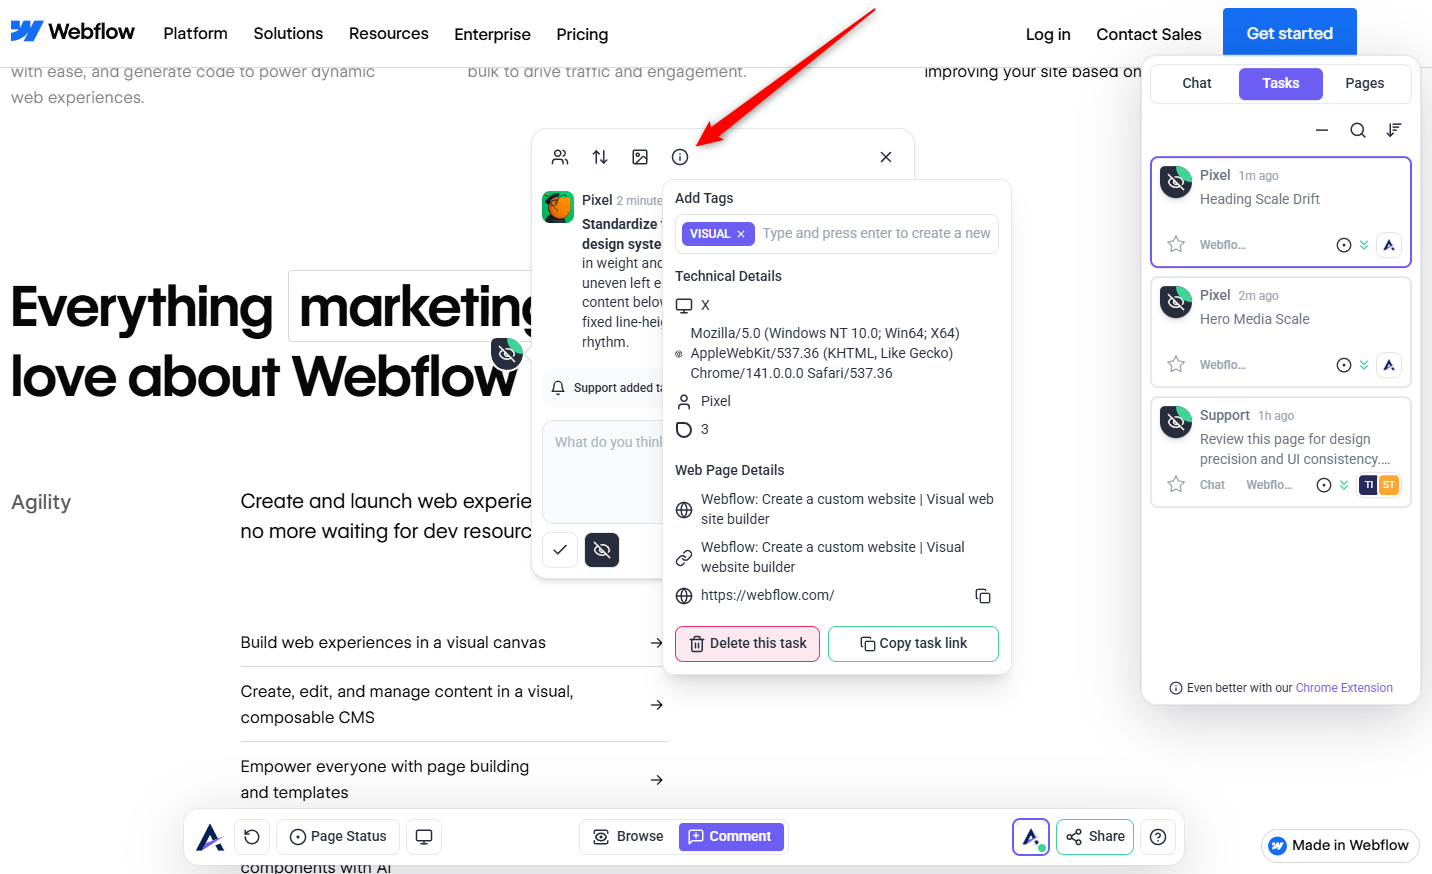Viewport: 1432px width, 874px height.
Task: Click the reload icon in bottom toolbar
Action: tap(252, 837)
